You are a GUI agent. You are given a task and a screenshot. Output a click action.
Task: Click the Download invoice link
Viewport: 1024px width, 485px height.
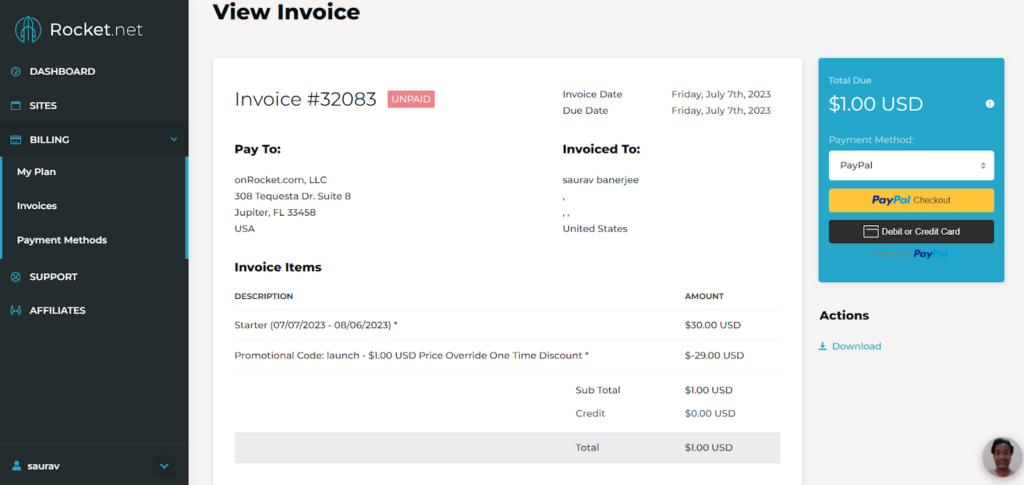(x=856, y=347)
